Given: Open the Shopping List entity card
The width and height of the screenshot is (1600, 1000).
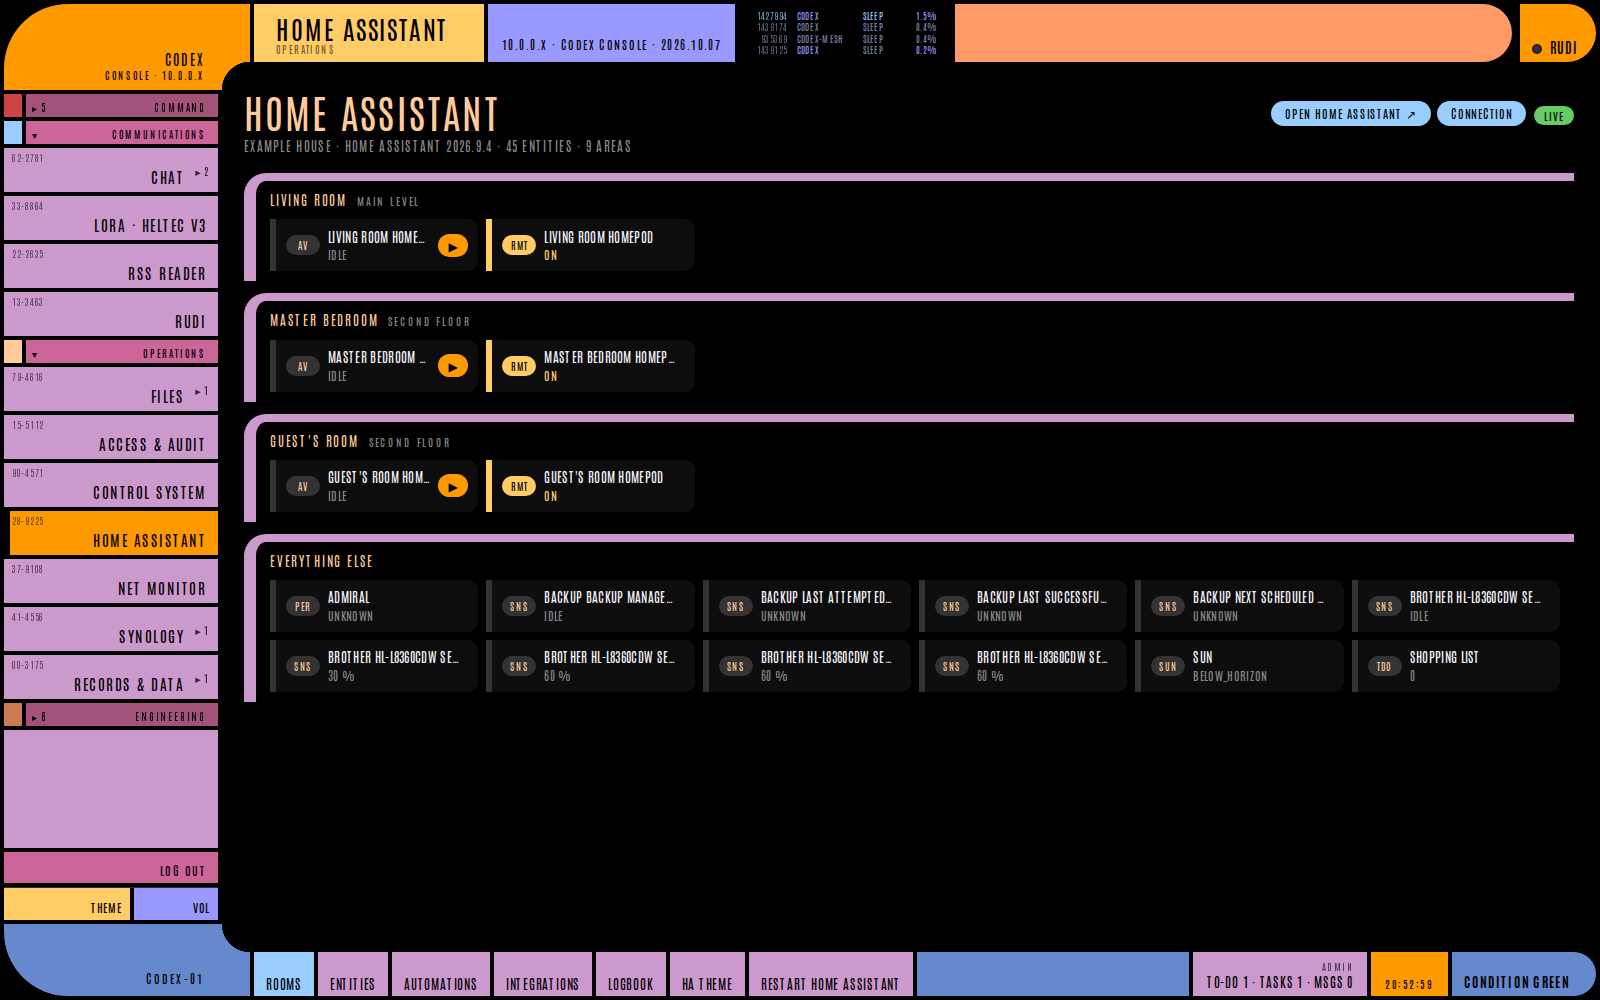Looking at the screenshot, I should pos(1456,666).
